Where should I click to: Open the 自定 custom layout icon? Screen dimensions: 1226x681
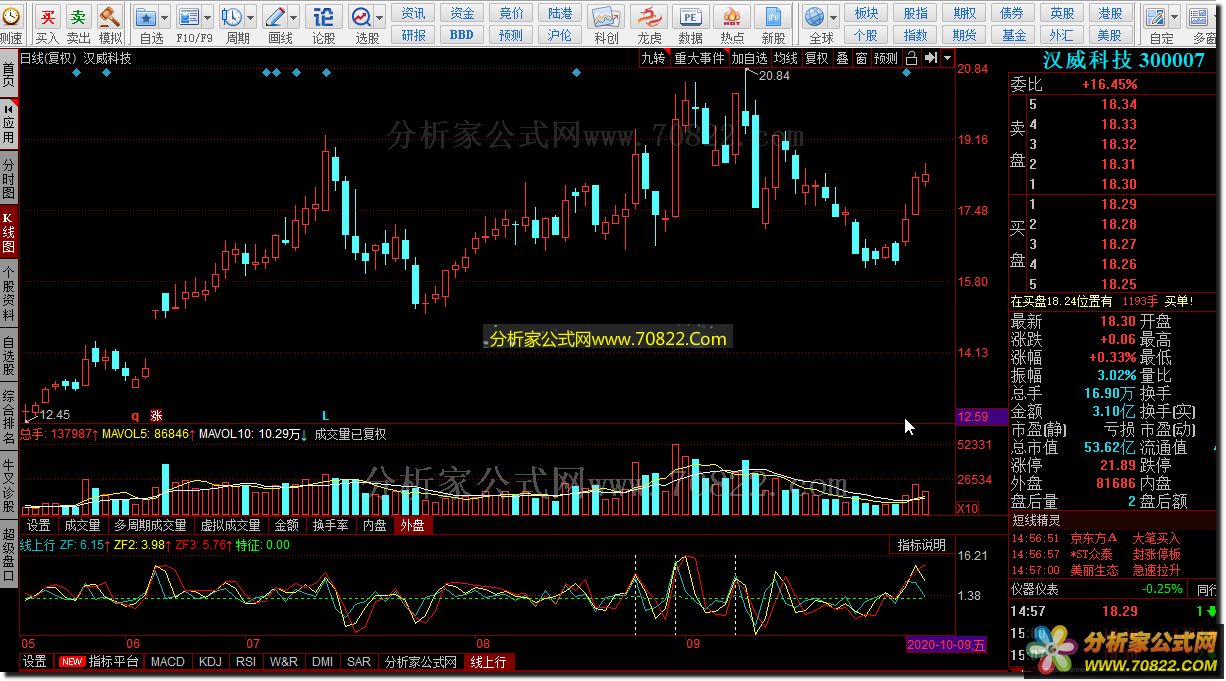pyautogui.click(x=1155, y=17)
